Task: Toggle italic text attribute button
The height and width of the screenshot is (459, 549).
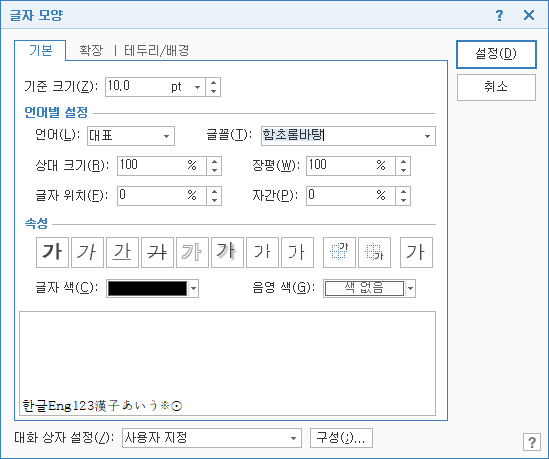Action: 87,252
